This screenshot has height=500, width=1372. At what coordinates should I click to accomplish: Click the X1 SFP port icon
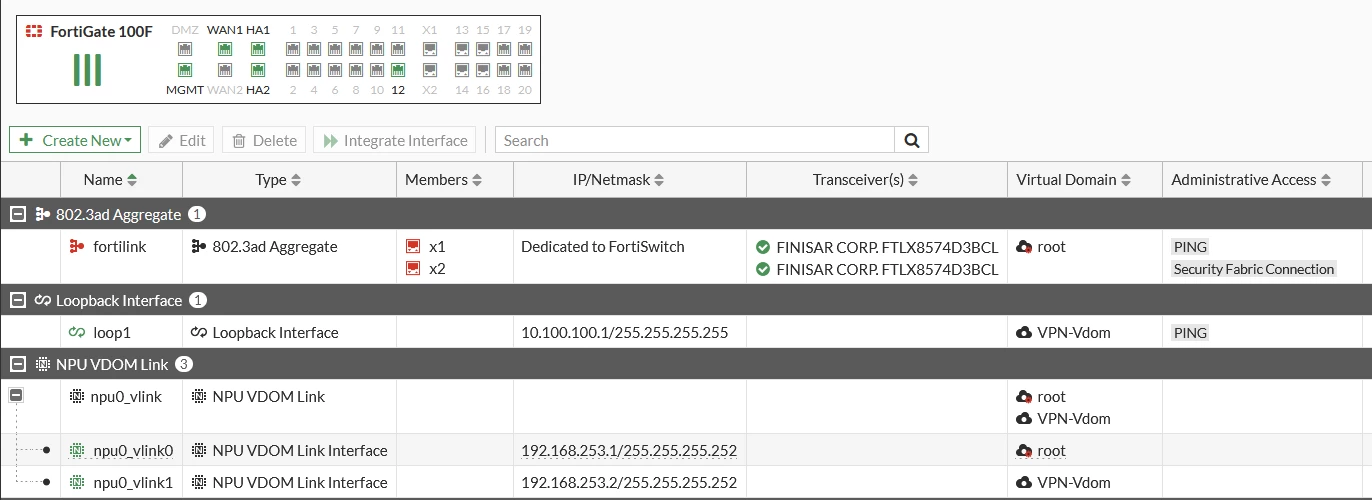click(430, 48)
